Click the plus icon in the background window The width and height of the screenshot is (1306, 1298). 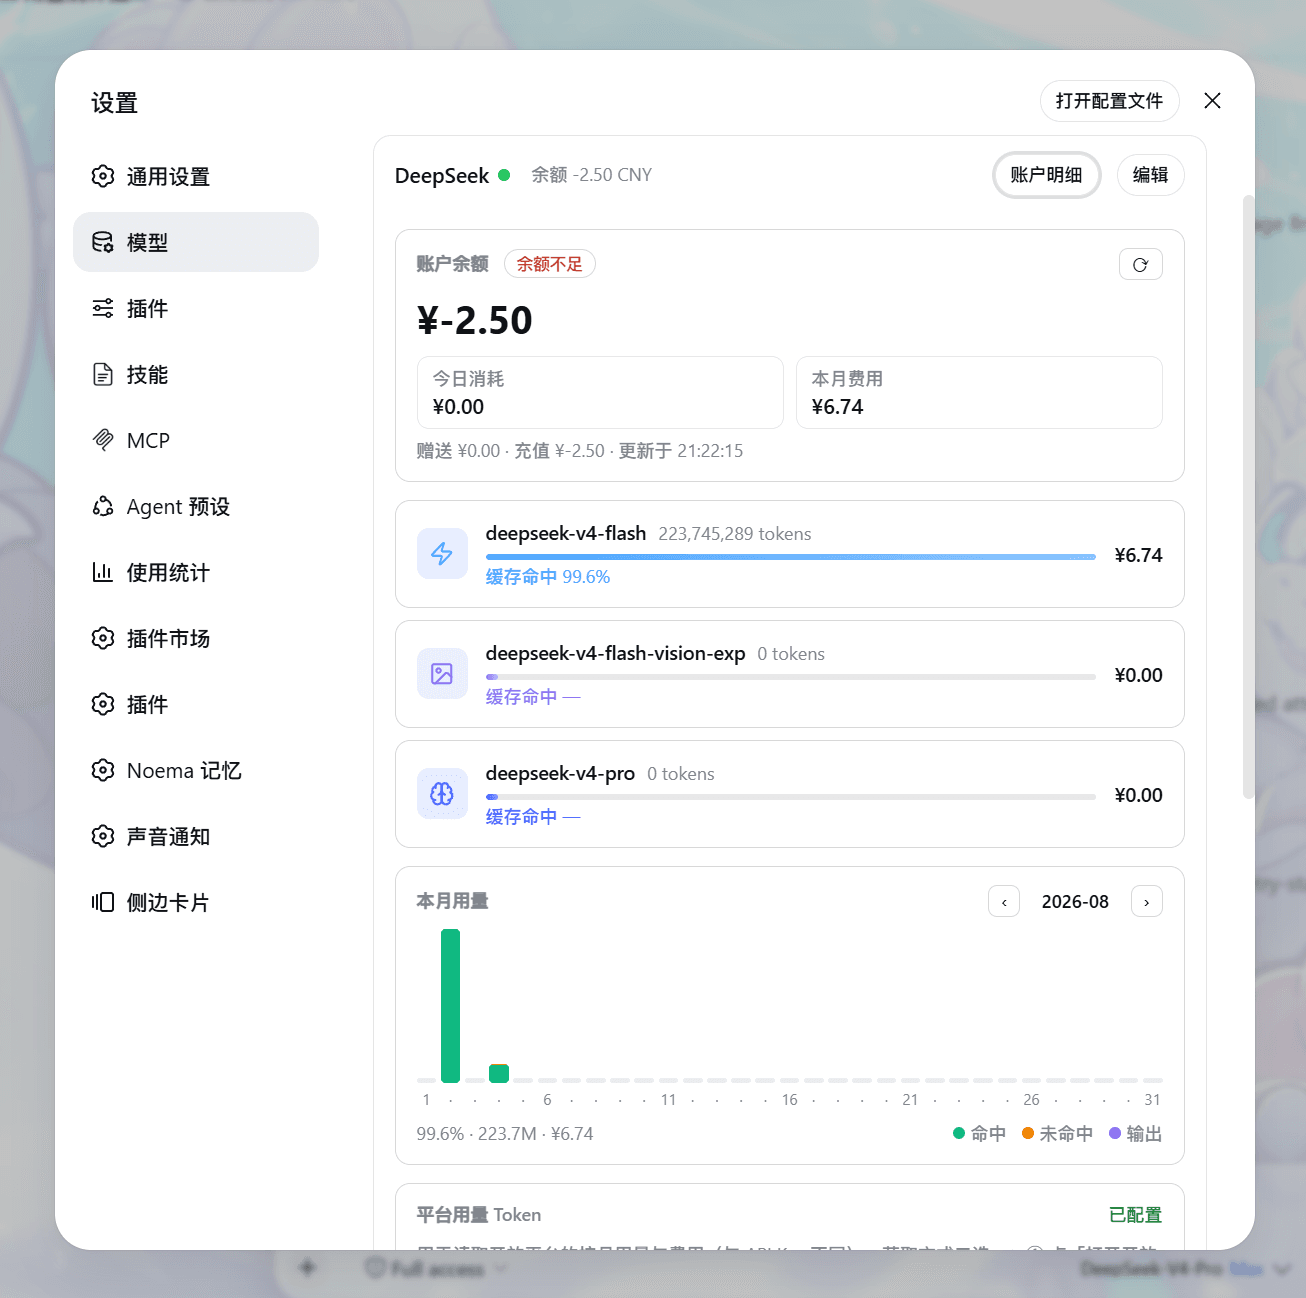307,1268
